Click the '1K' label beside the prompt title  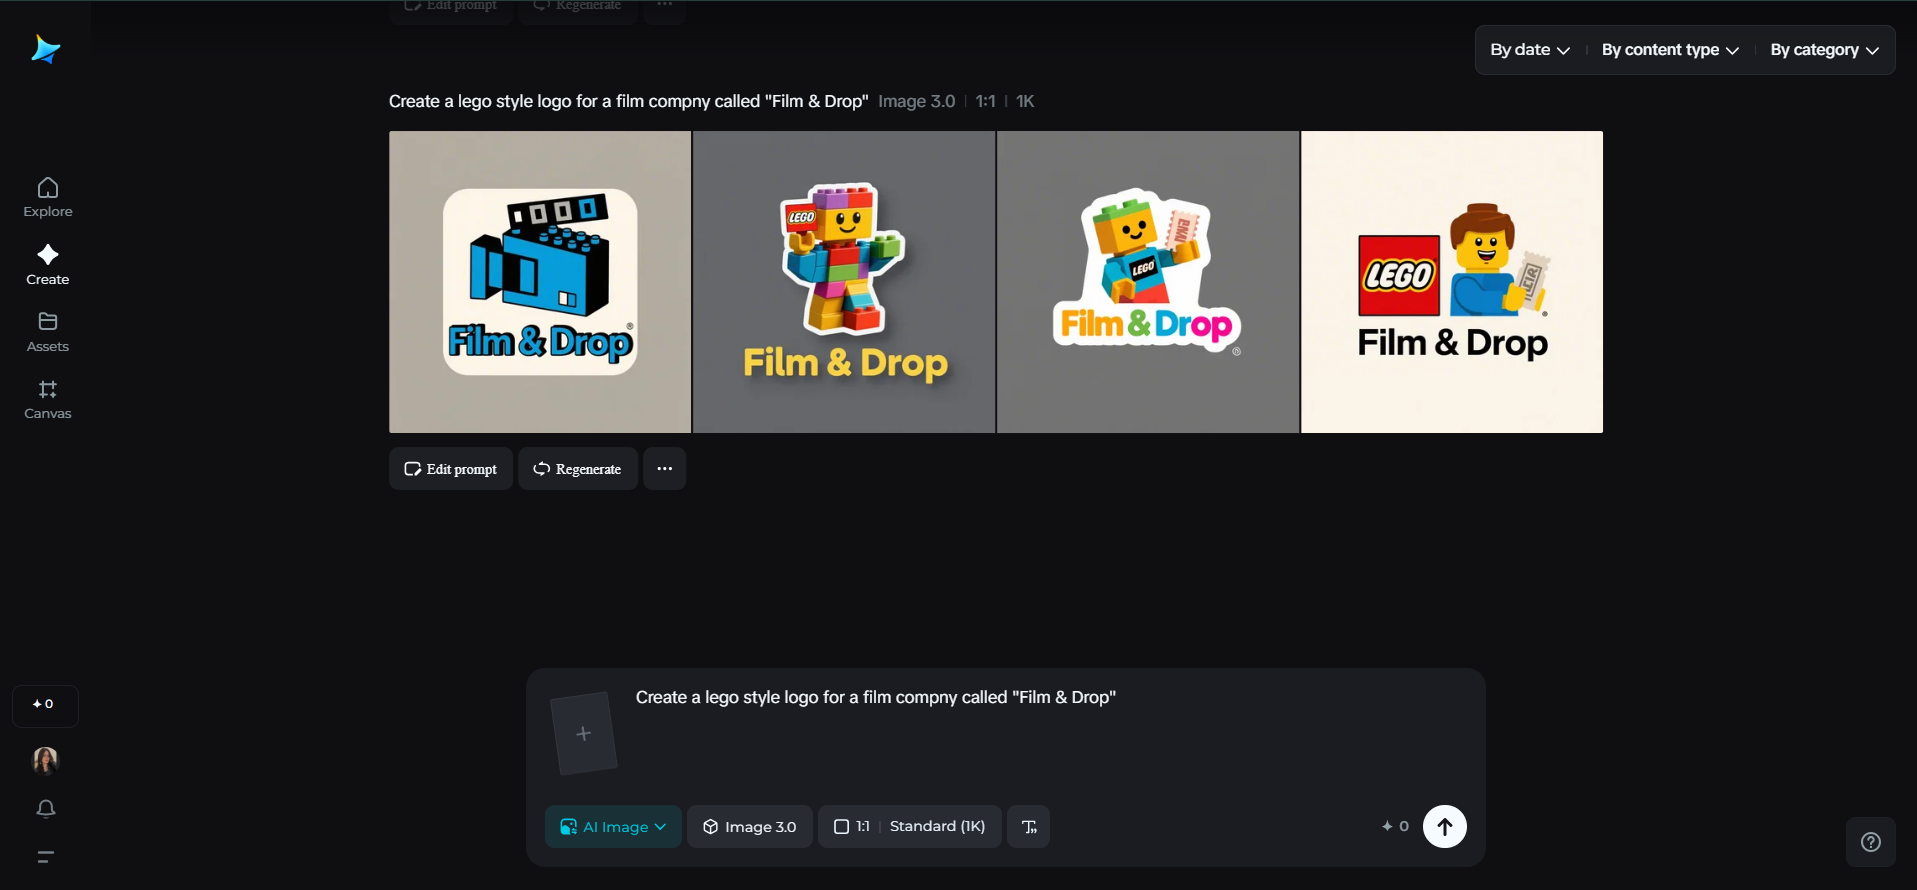pos(1025,101)
